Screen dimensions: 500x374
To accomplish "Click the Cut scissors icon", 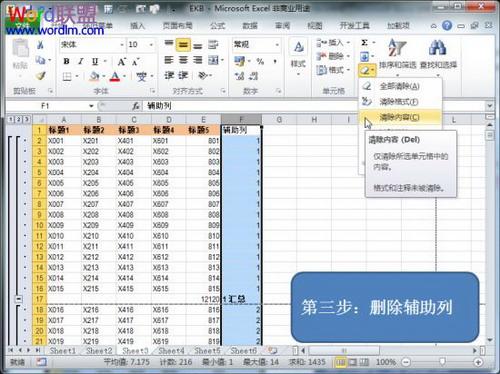I will 40,45.
